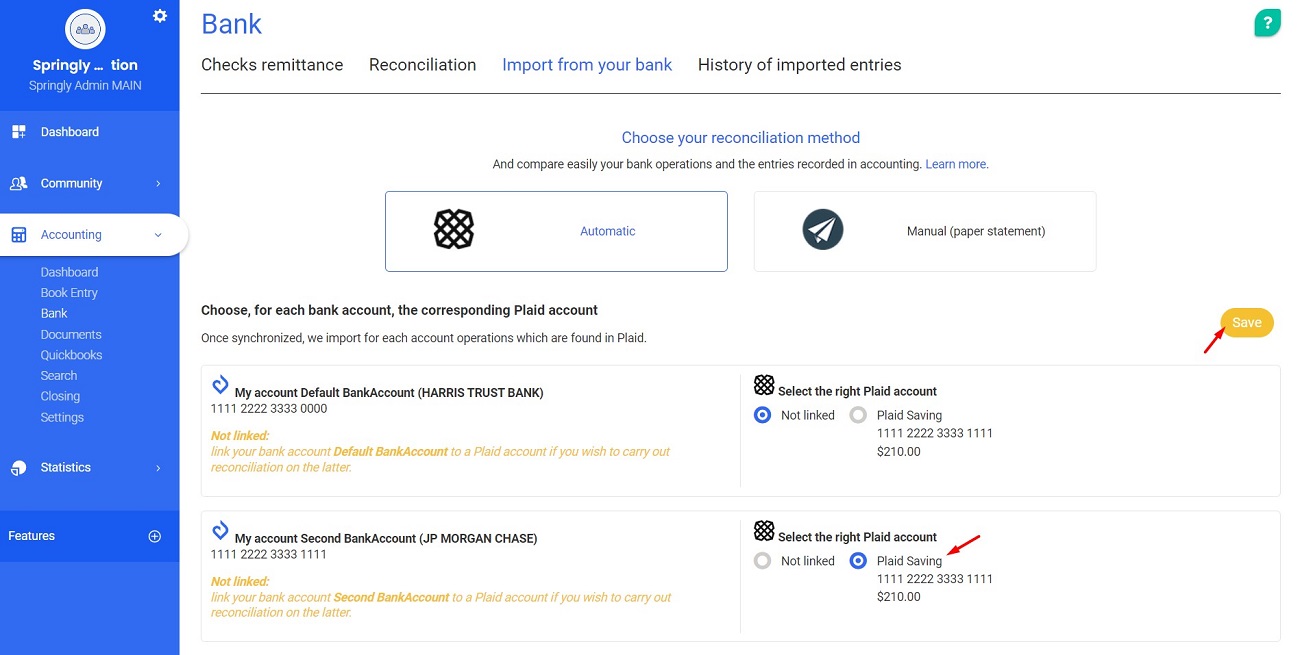The image size is (1300, 655).
Task: Click the Statistics pie chart icon
Action: click(x=18, y=468)
